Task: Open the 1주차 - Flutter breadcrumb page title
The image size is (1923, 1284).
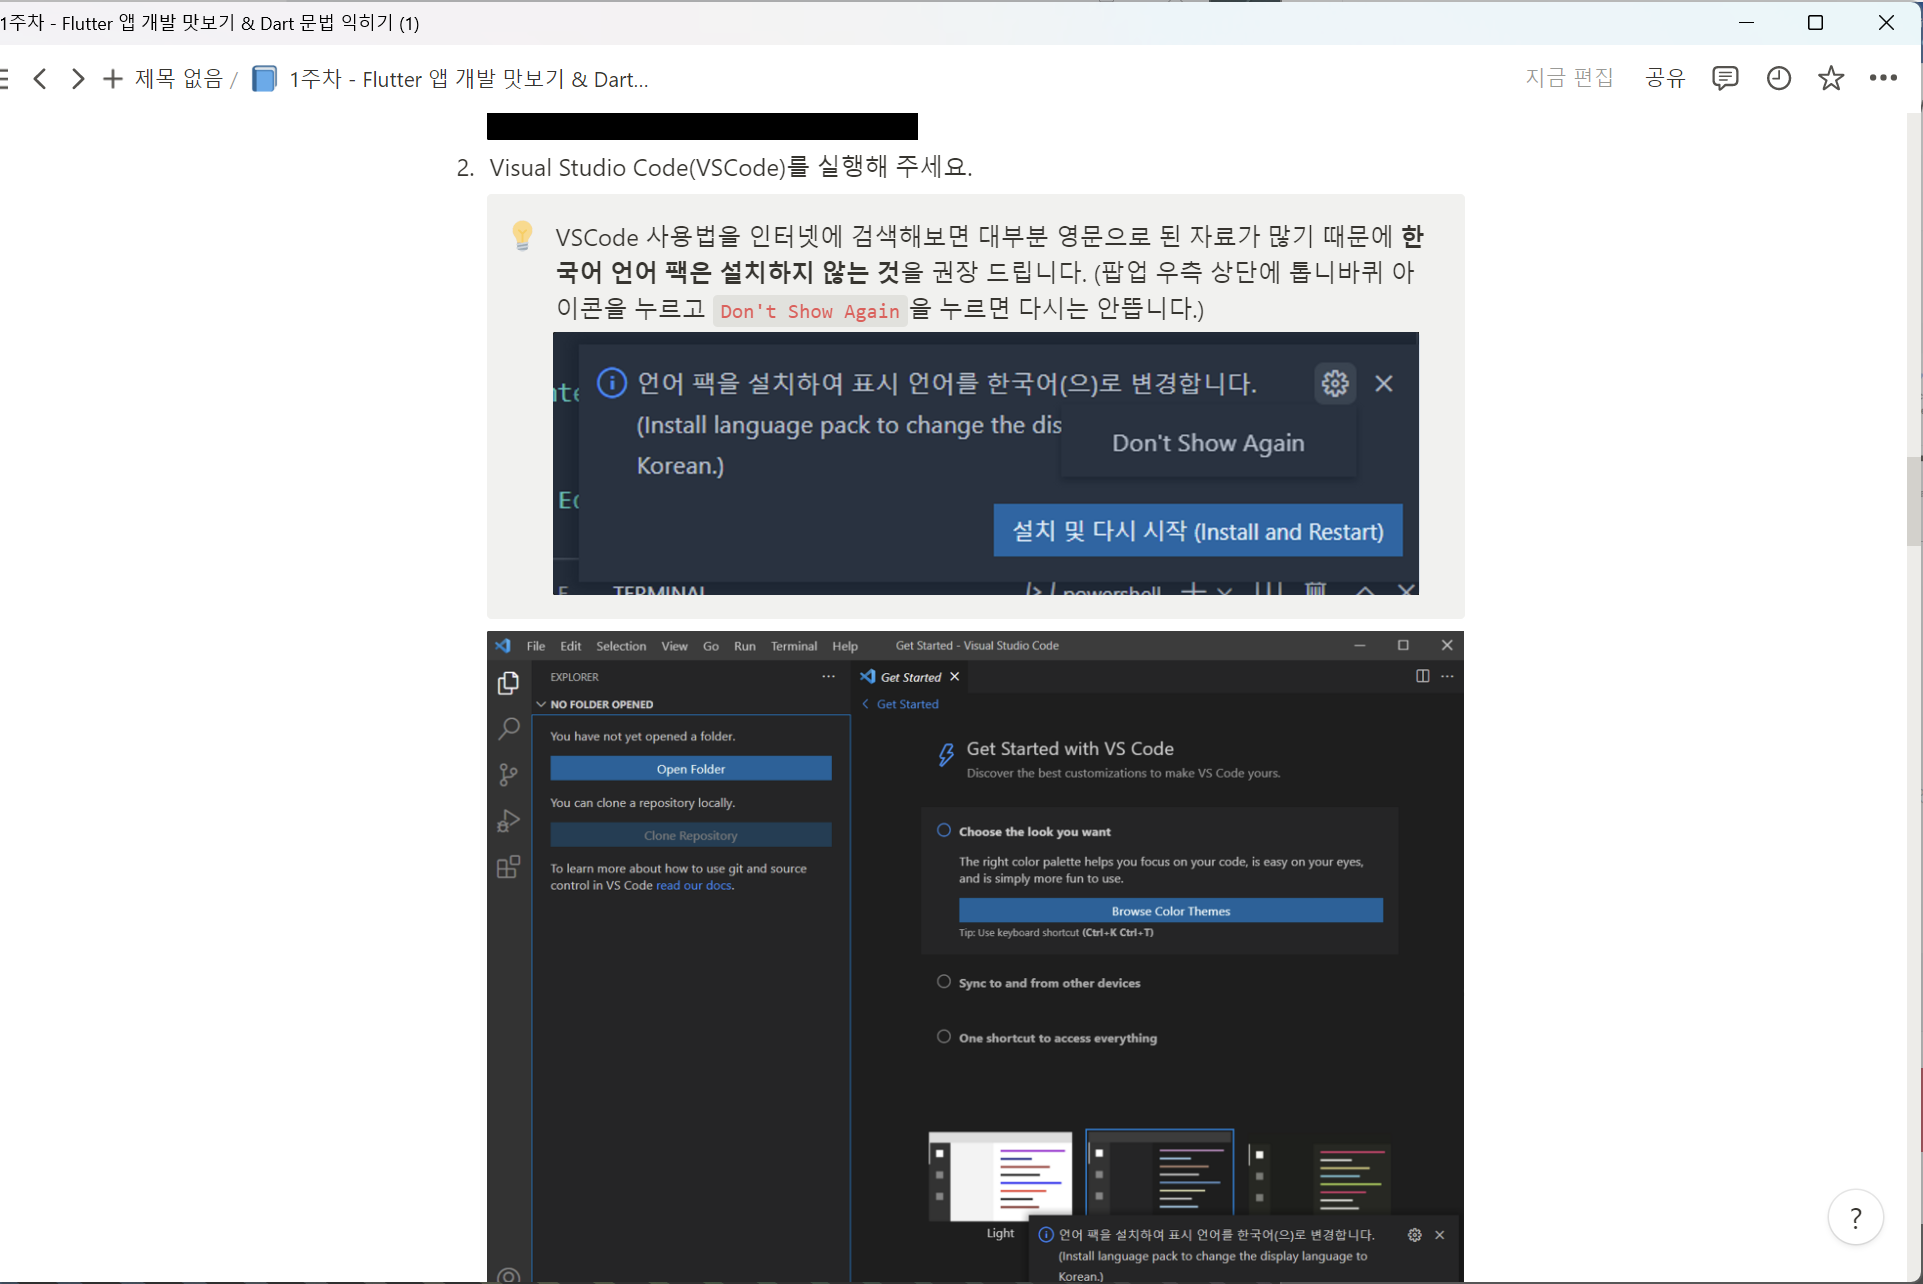Action: point(469,79)
